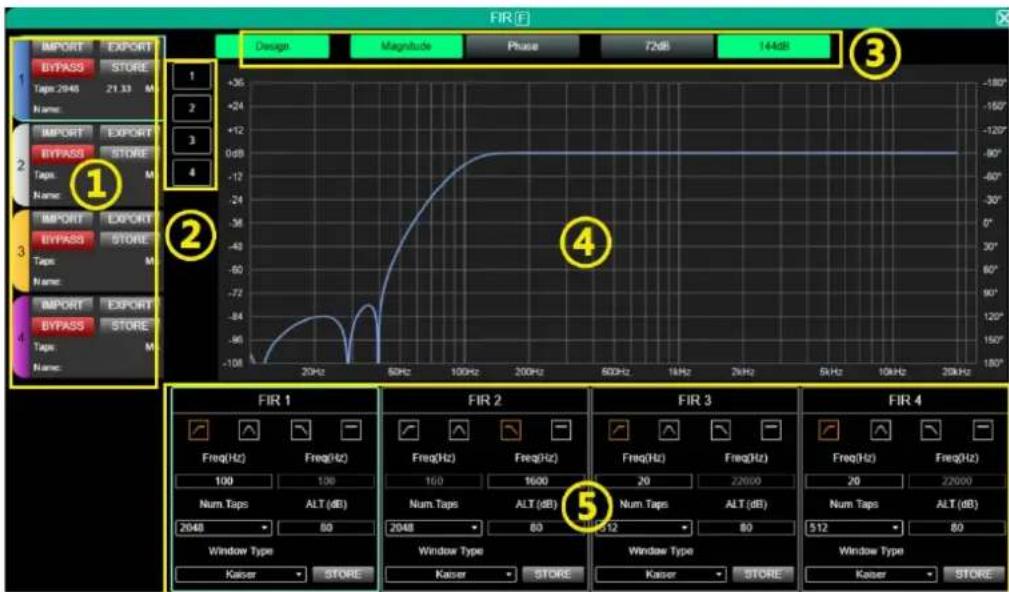1009x592 pixels.
Task: Click IMPORT for channel 1
Action: click(x=62, y=47)
